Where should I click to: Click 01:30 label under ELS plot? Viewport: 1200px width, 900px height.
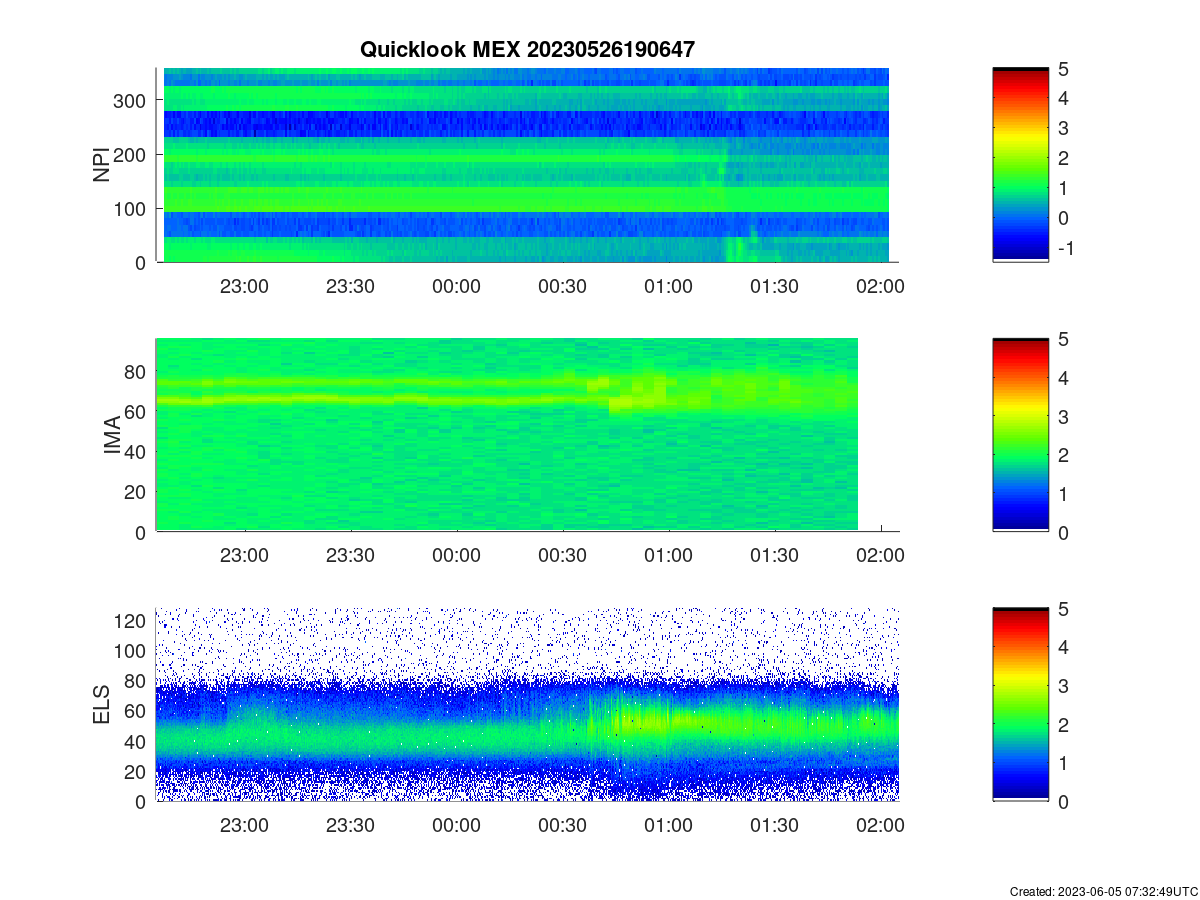774,825
